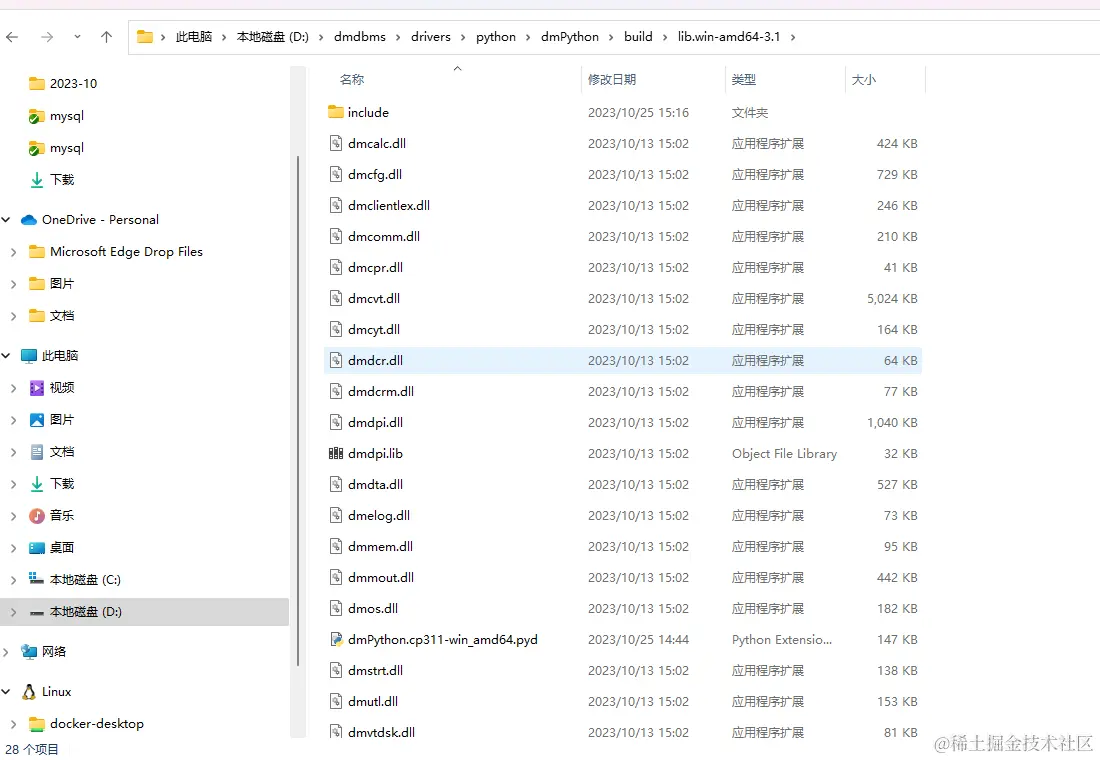1100x760 pixels.
Task: Select the OneDrive cloud icon
Action: click(x=29, y=220)
